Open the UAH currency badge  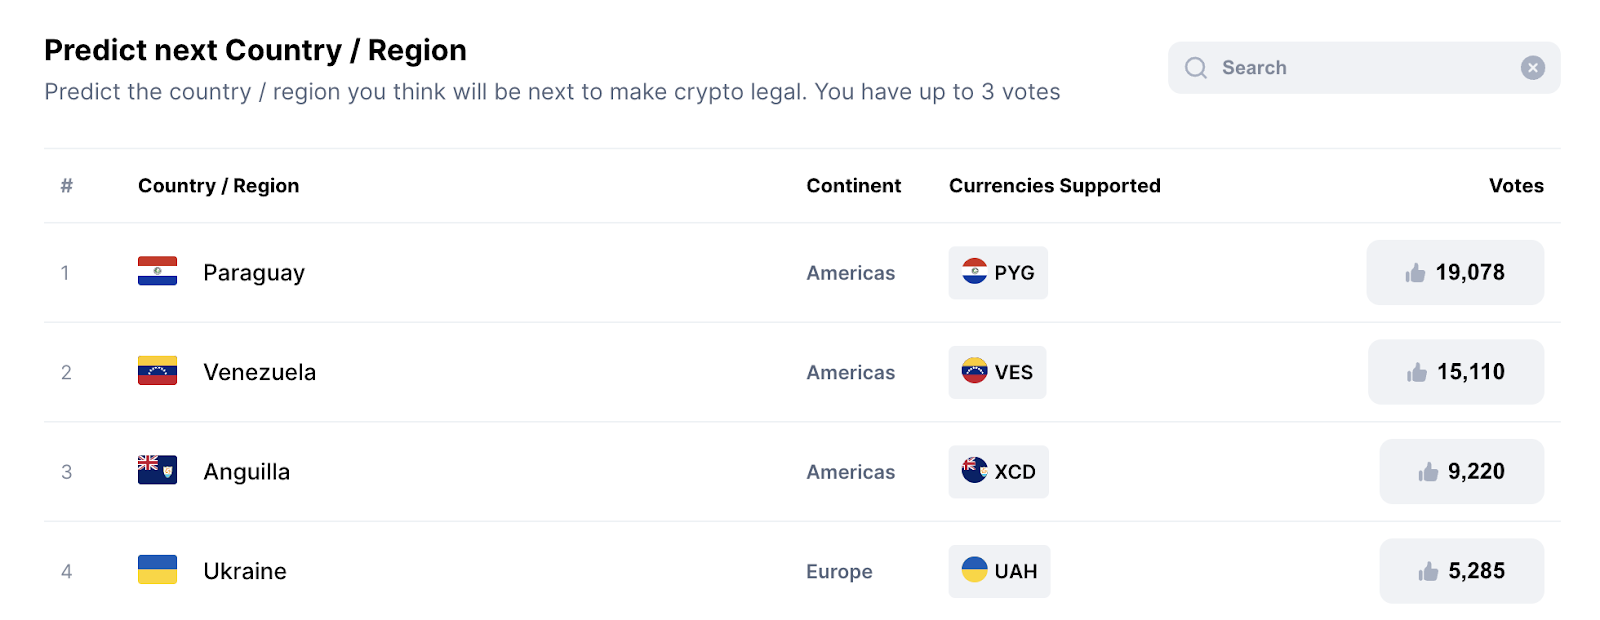999,571
